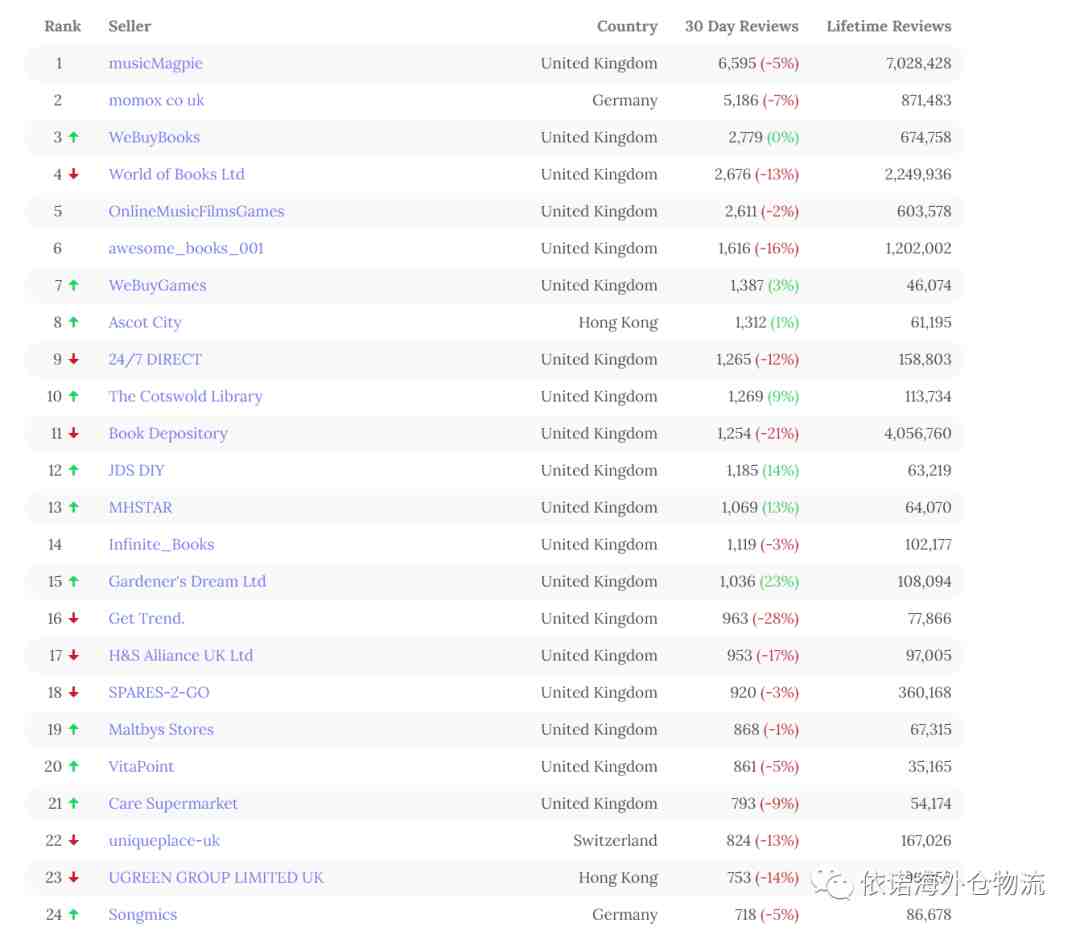Click the down arrow in the uniqueplace-uk row
The width and height of the screenshot is (1080, 931).
74,840
